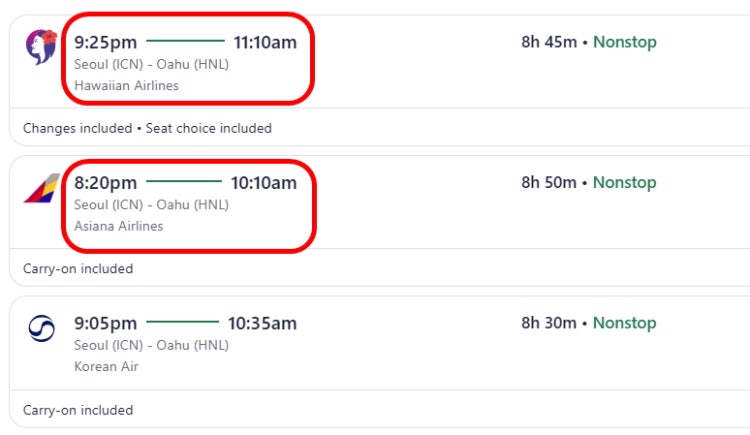Click Seoul (ICN) - Oahu (HNL) on Korean Air flight

point(151,345)
